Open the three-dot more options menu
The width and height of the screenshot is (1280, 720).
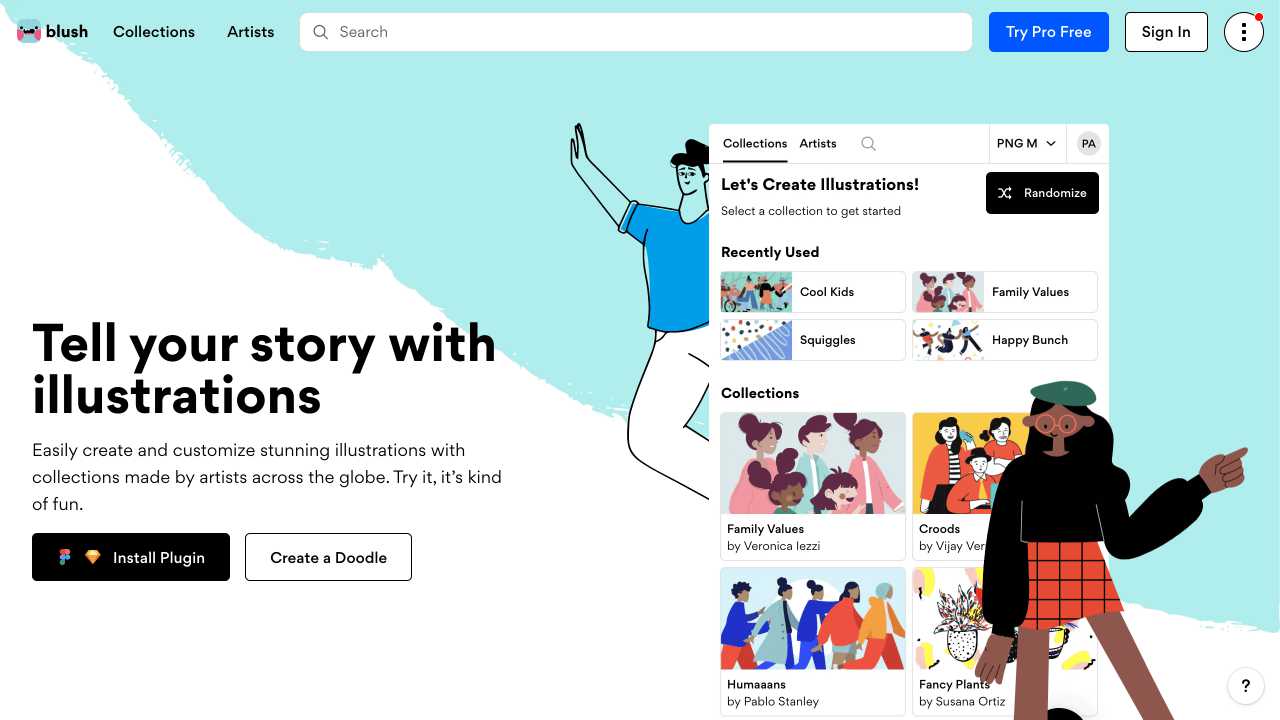pos(1244,32)
